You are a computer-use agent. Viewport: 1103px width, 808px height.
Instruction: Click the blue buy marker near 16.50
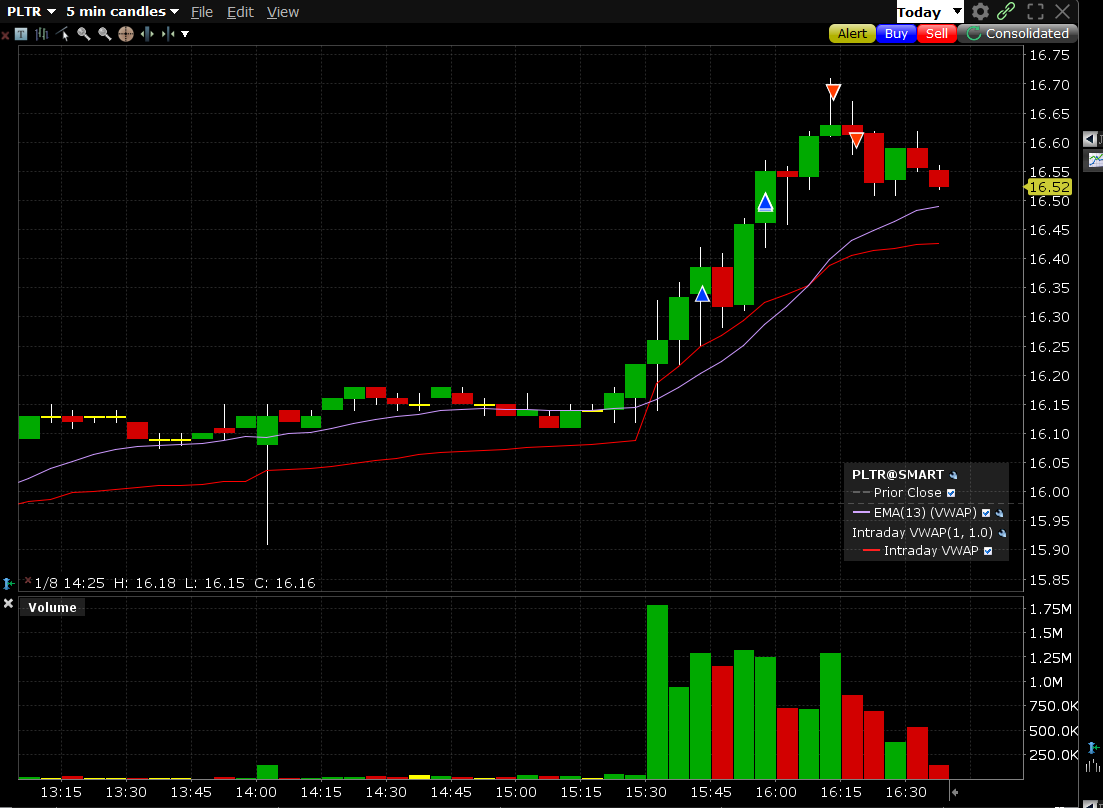pos(765,203)
